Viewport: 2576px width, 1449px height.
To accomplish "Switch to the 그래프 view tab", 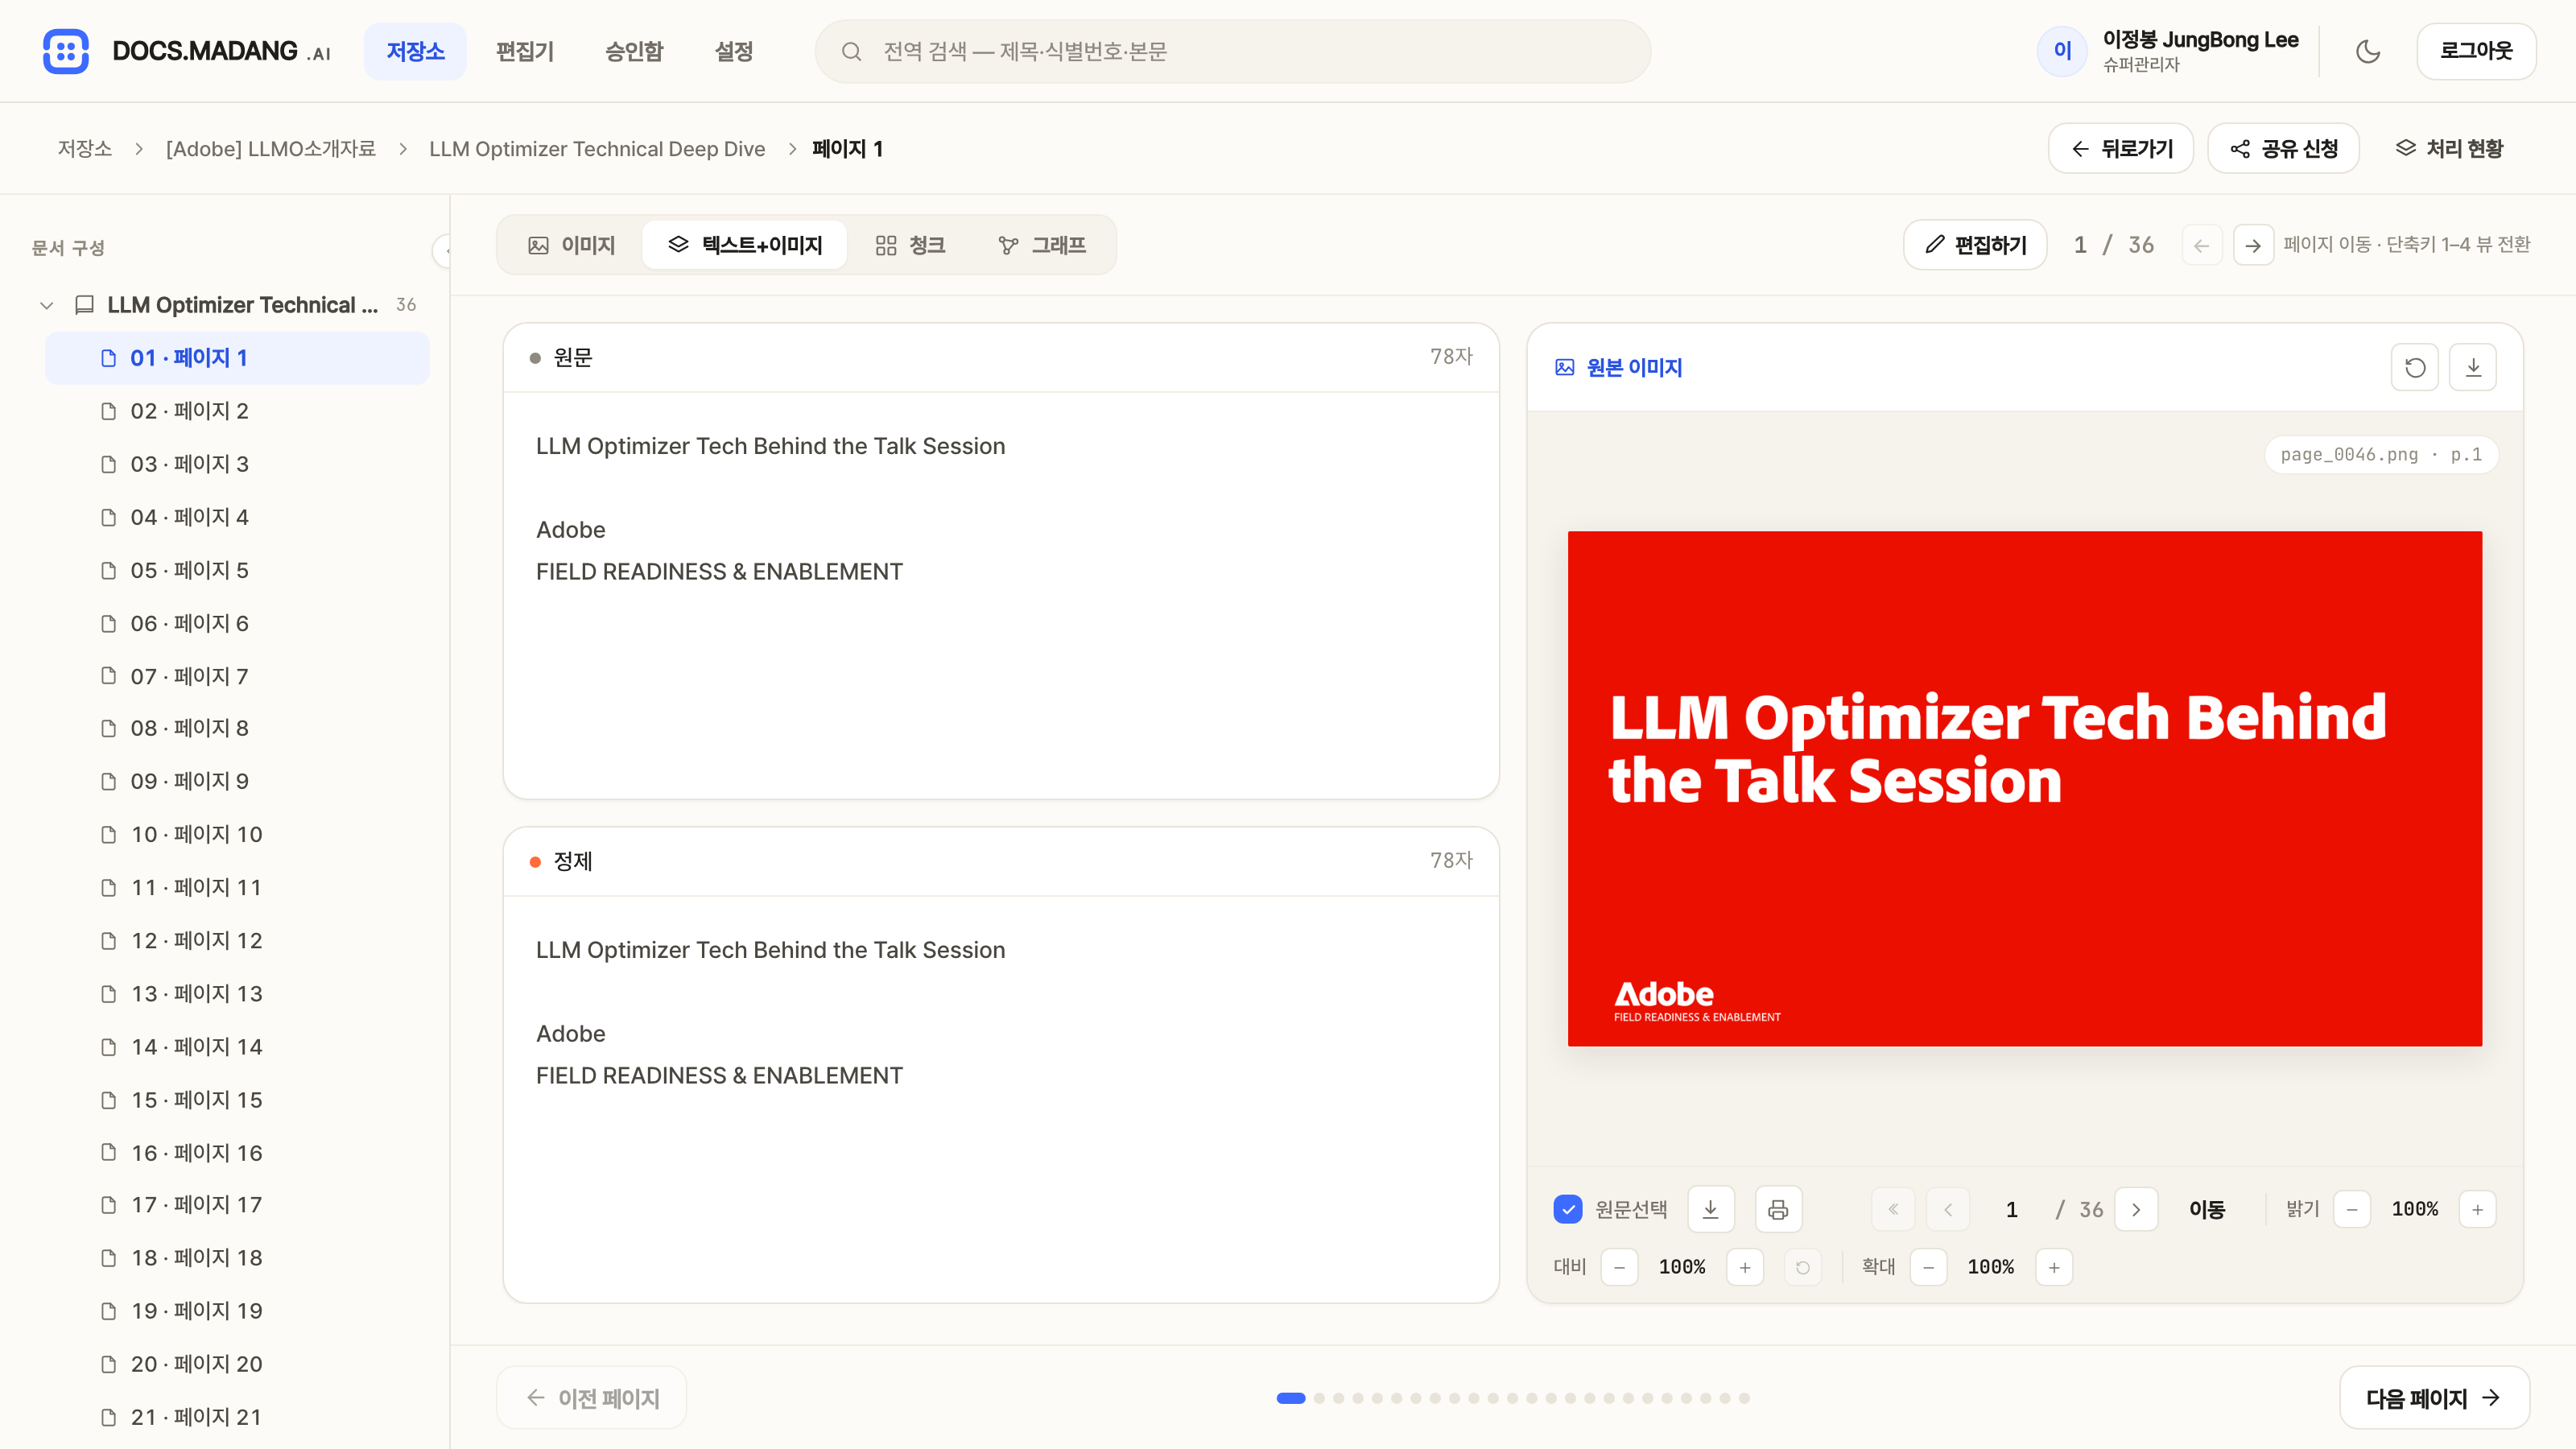I will pos(1042,245).
